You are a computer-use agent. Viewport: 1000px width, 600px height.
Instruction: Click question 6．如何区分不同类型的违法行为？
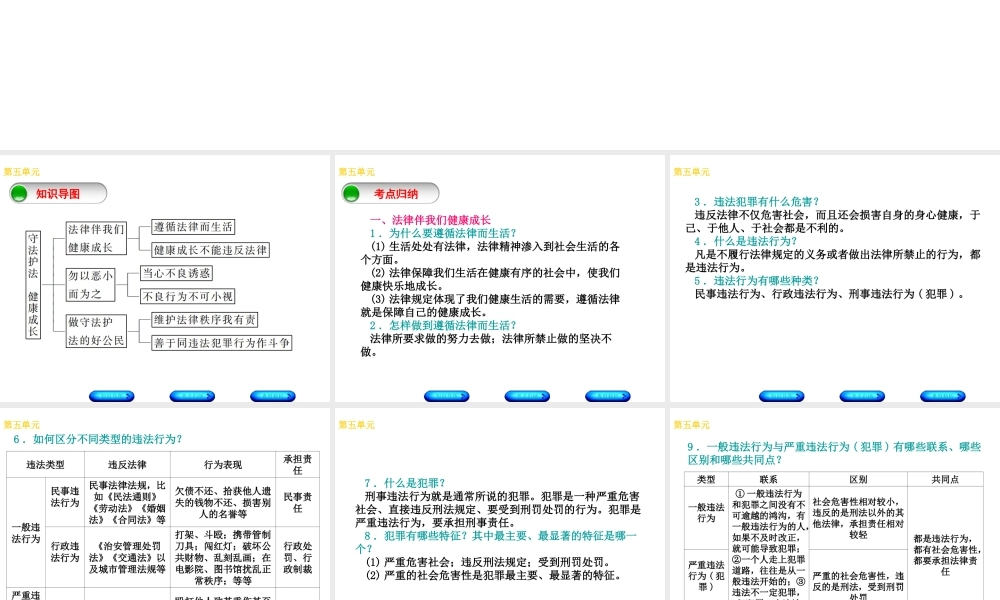pos(98,439)
